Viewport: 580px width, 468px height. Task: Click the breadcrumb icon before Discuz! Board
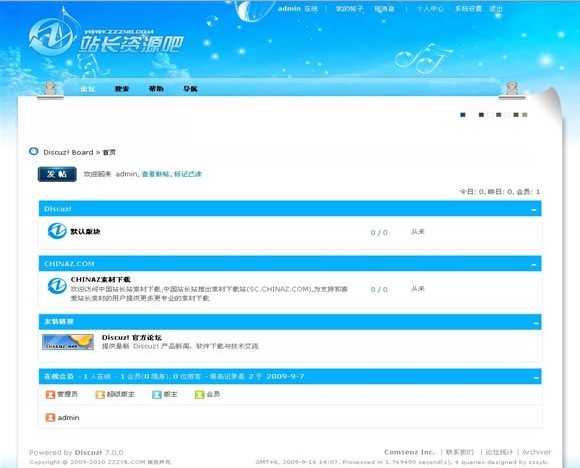pyautogui.click(x=34, y=152)
